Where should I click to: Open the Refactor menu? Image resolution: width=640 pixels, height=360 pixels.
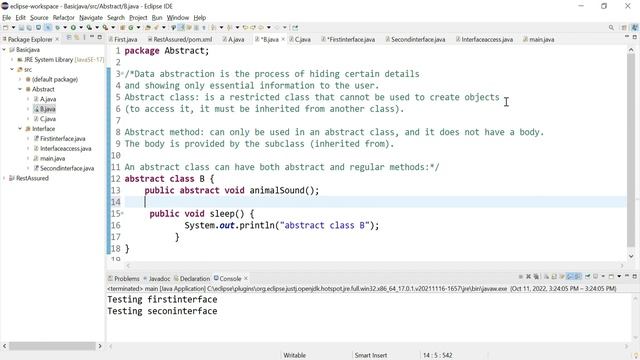(64, 18)
